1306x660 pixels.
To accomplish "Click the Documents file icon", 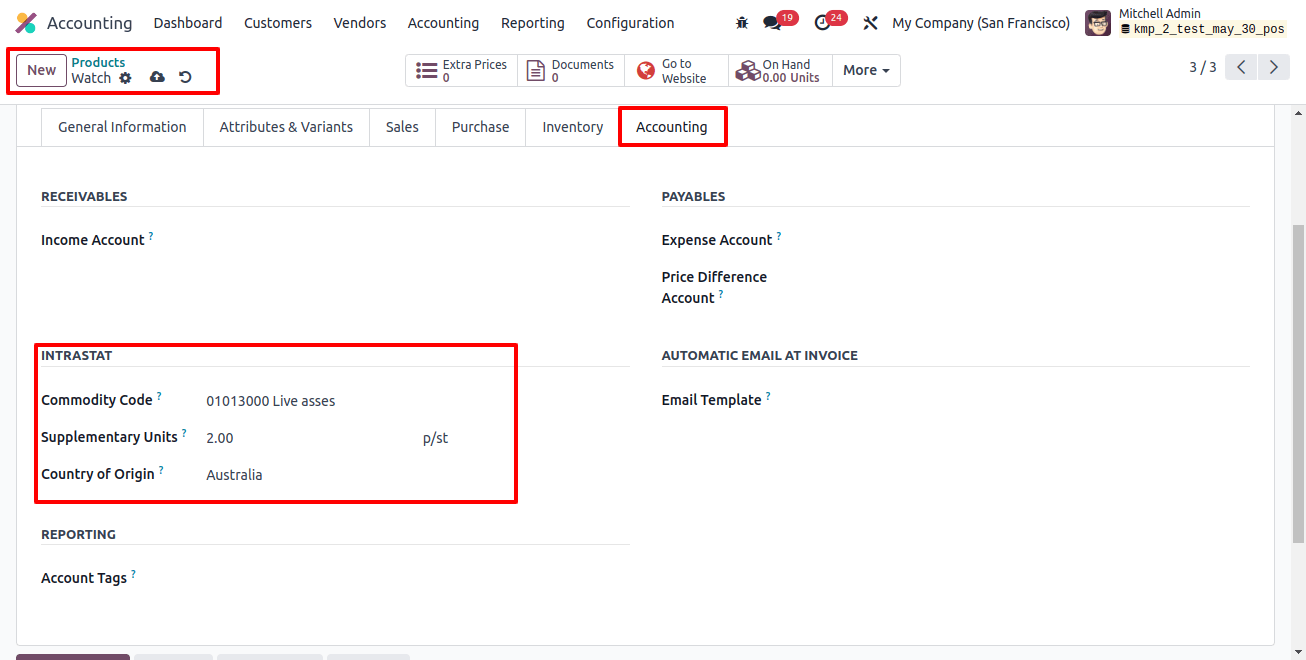I will point(536,70).
